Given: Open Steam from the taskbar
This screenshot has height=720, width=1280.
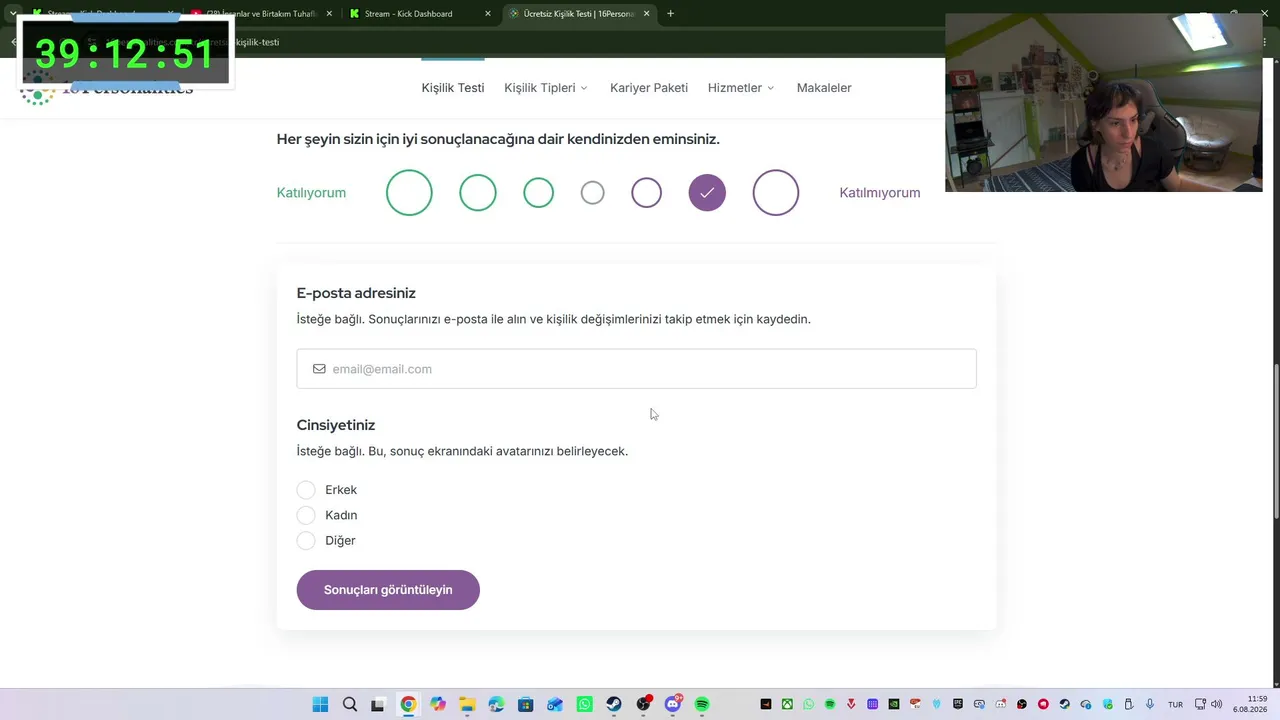Looking at the screenshot, I should pyautogui.click(x=614, y=704).
